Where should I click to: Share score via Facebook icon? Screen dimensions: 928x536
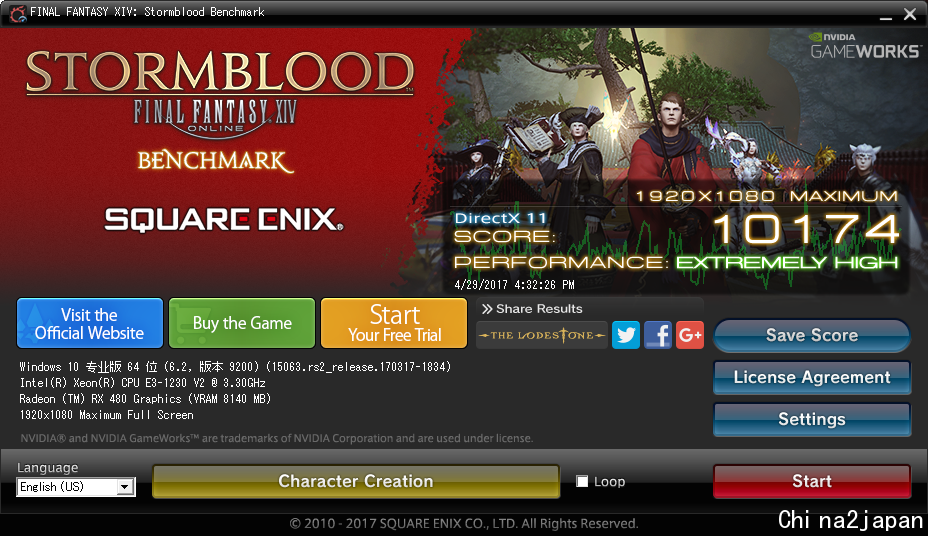click(658, 335)
